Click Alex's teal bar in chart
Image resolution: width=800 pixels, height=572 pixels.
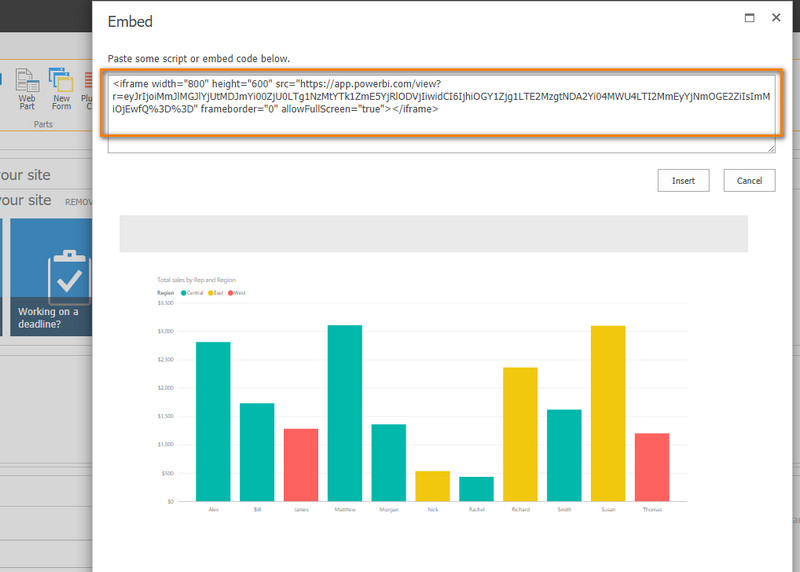[x=213, y=421]
